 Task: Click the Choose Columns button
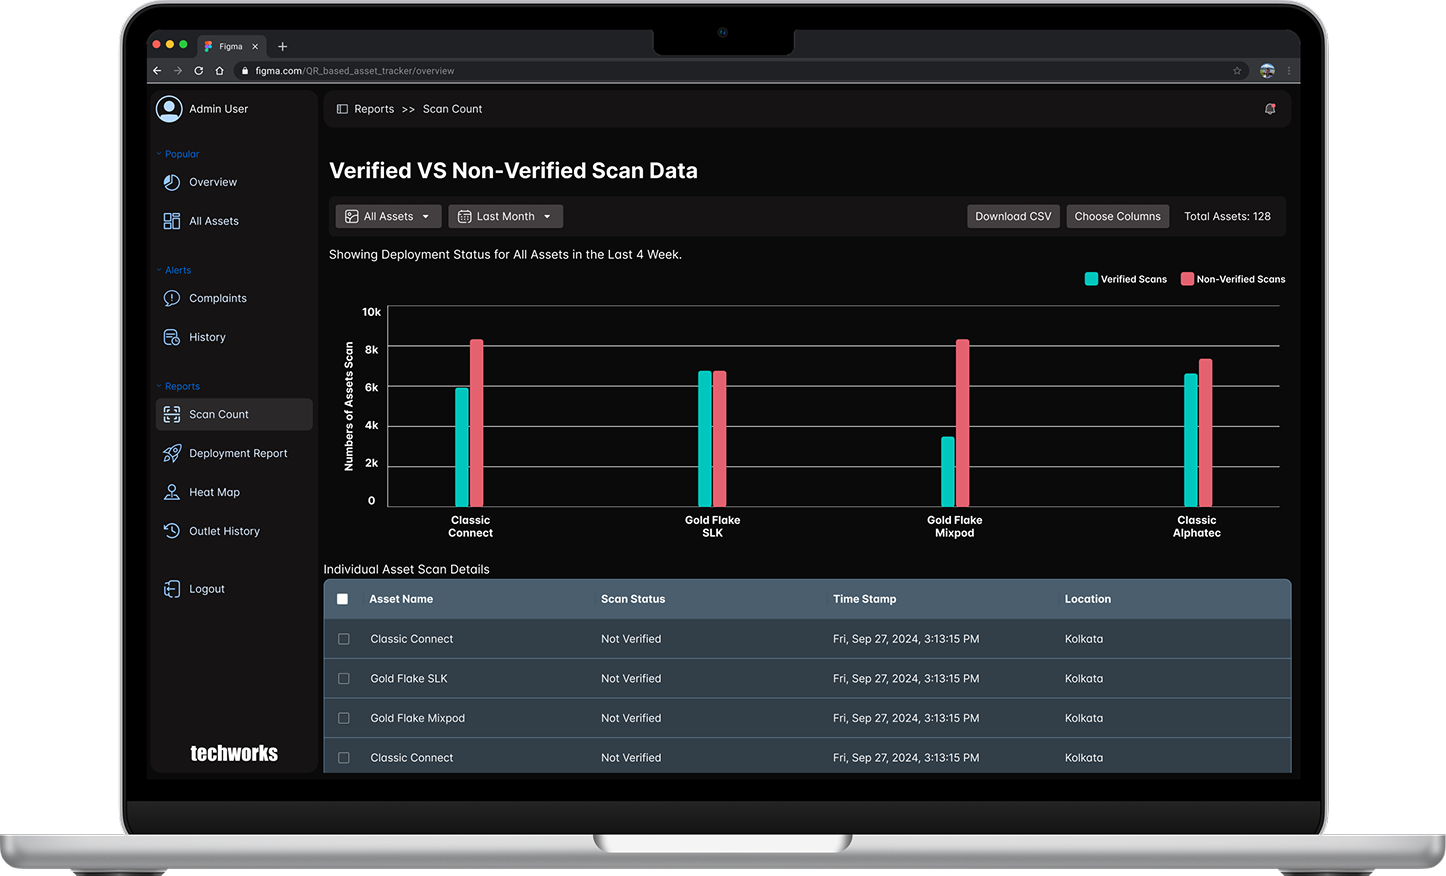(x=1117, y=216)
